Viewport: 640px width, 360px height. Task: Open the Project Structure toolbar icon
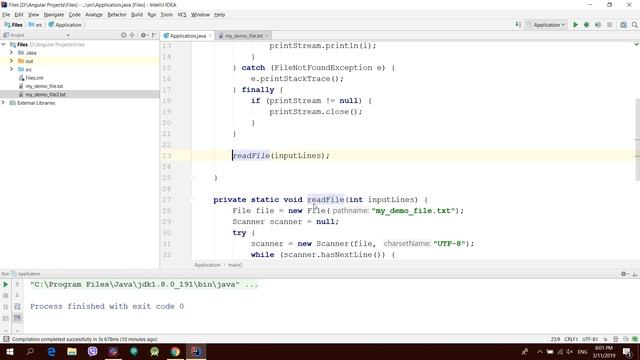click(x=624, y=25)
